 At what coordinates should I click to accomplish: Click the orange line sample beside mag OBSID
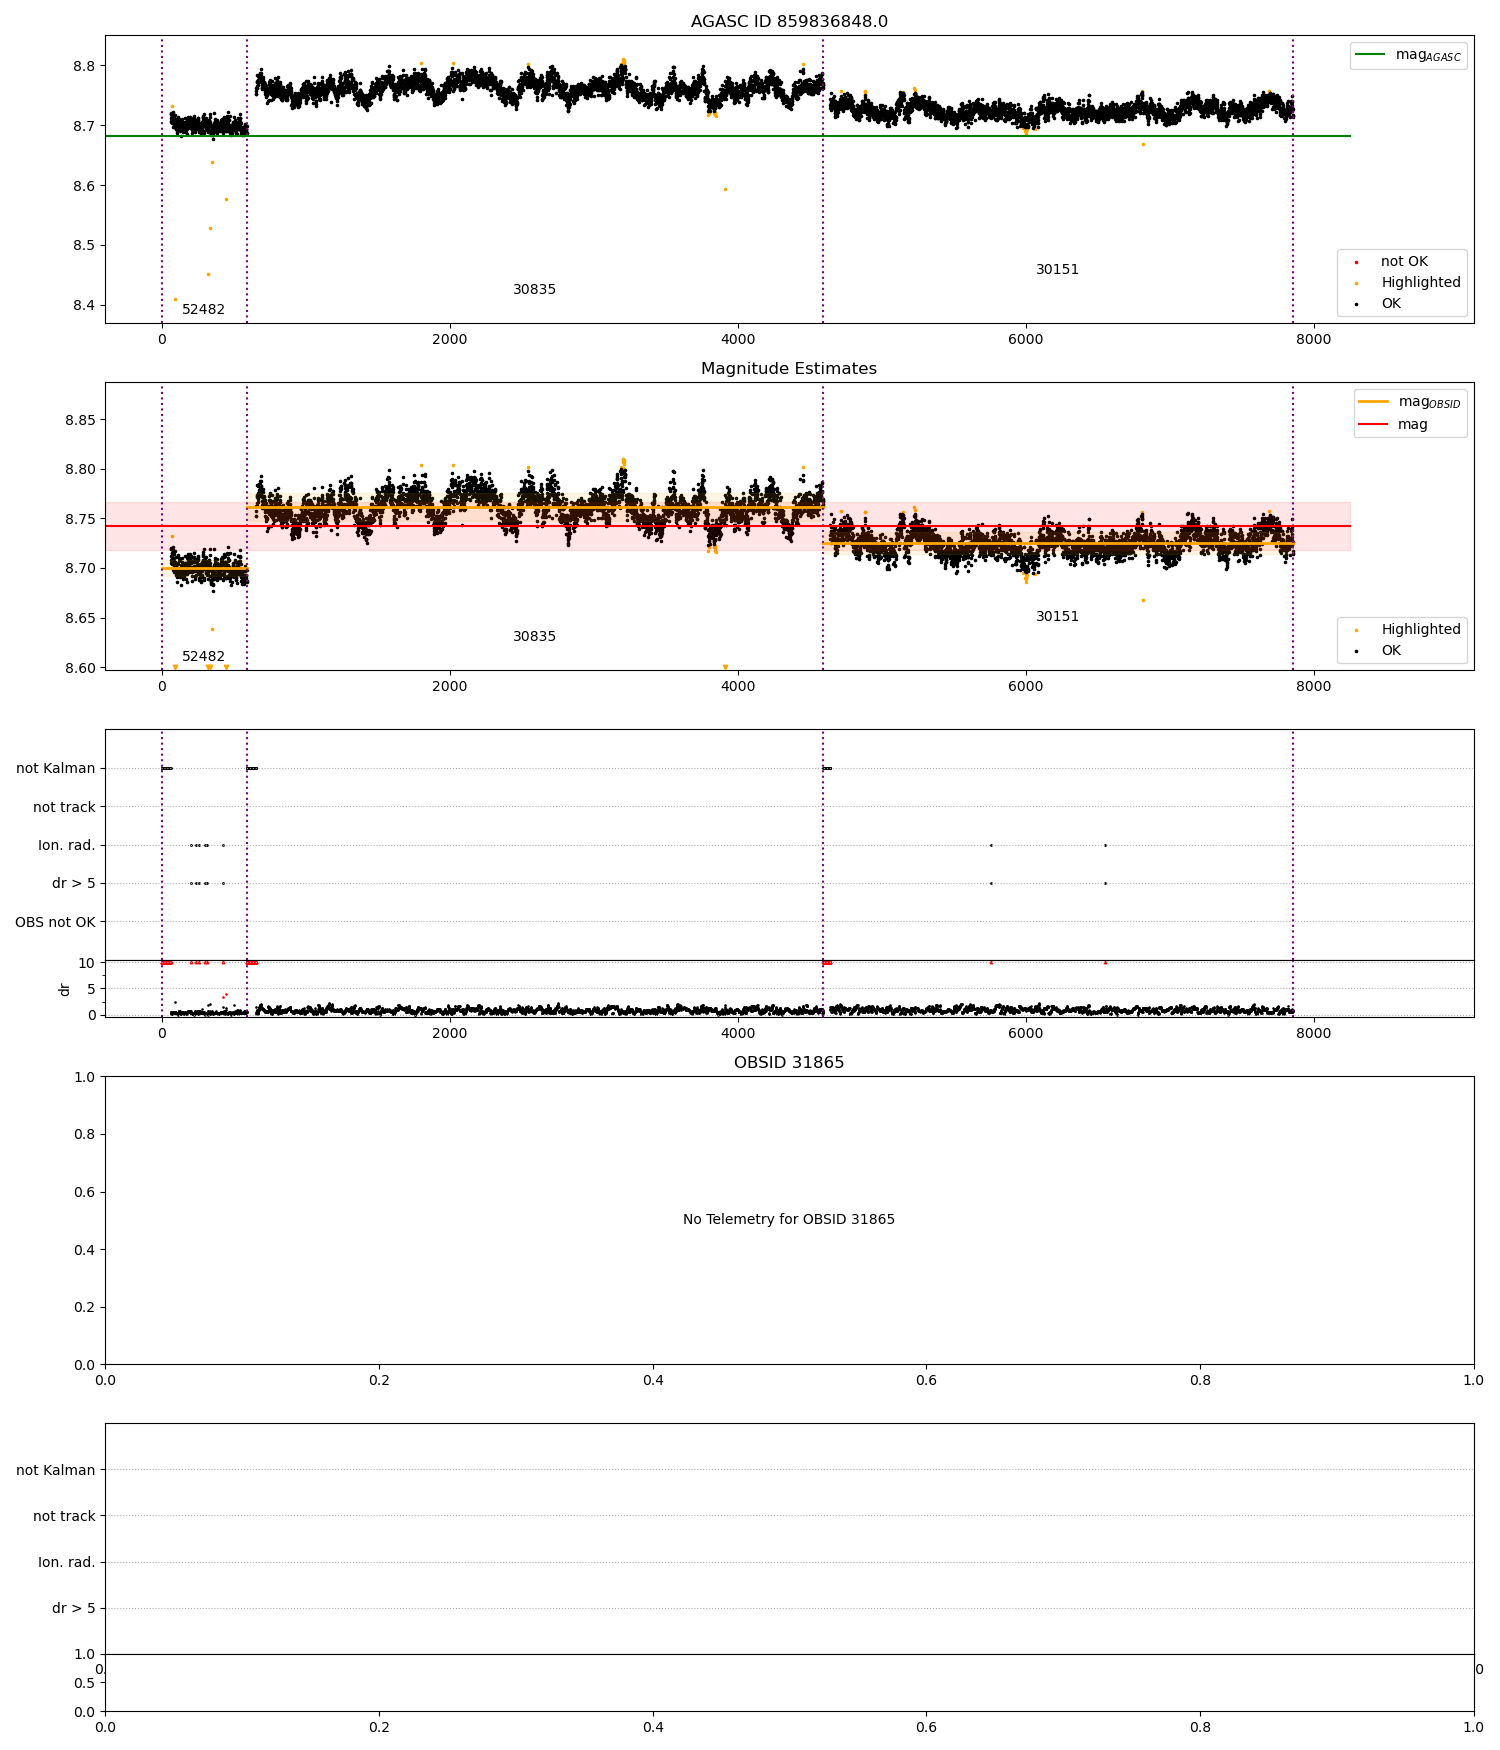[1374, 402]
